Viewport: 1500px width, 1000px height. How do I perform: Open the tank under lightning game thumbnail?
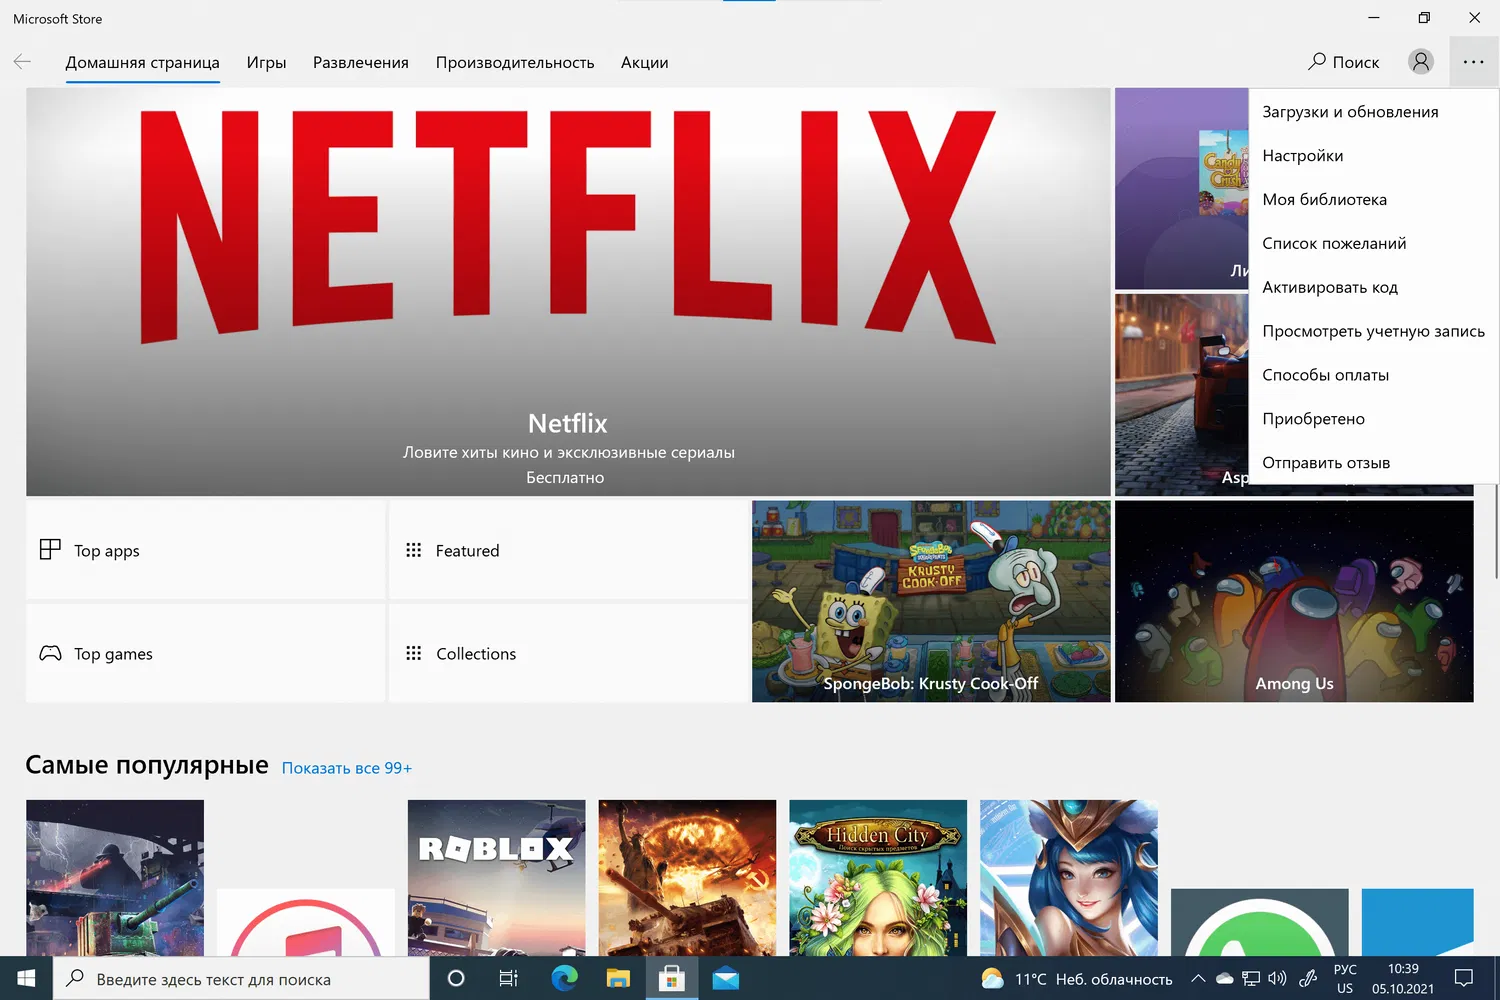115,877
